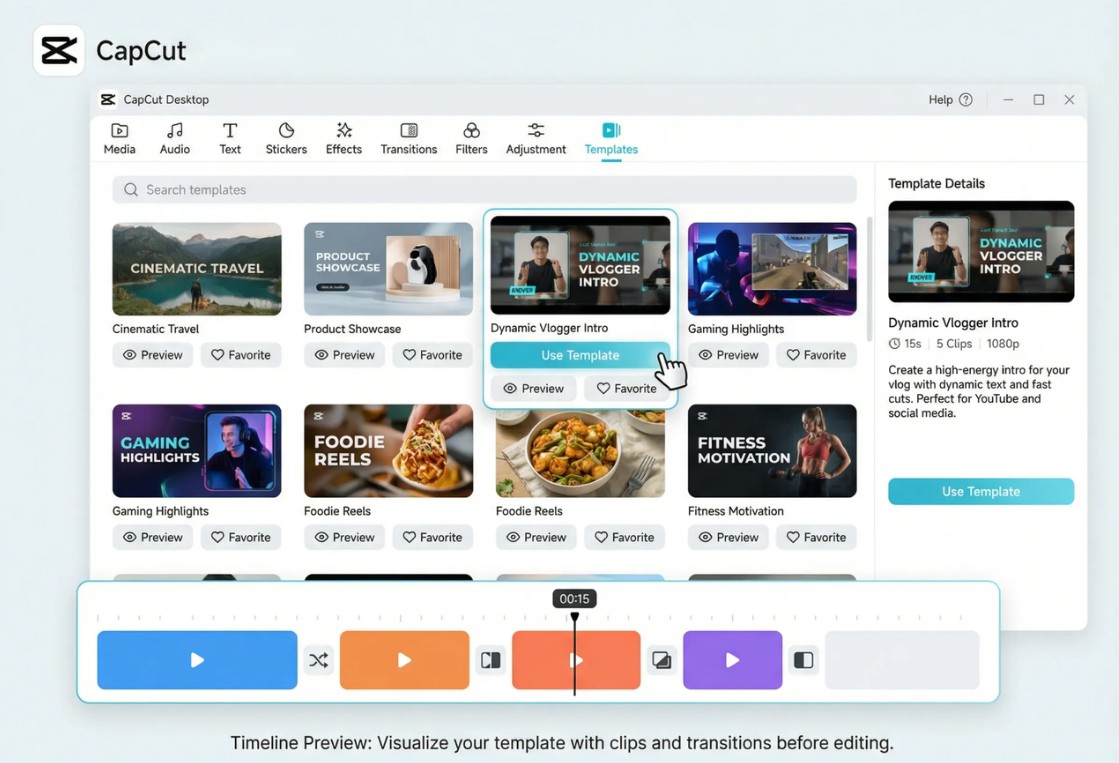
Task: Click Use Template in Template Details panel
Action: point(981,492)
